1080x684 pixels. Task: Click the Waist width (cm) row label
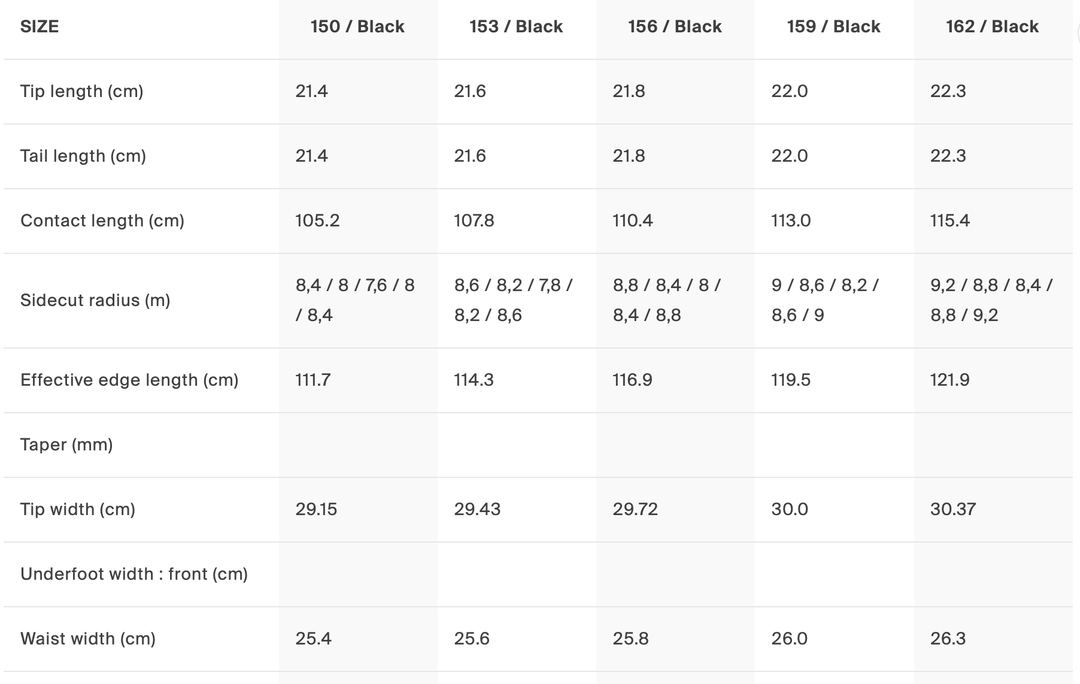pyautogui.click(x=88, y=639)
